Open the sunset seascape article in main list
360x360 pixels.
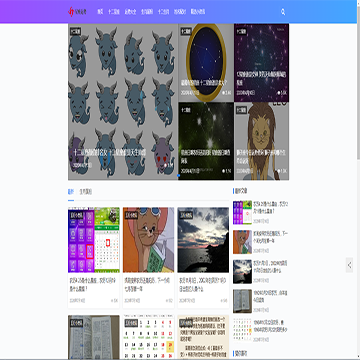203,240
